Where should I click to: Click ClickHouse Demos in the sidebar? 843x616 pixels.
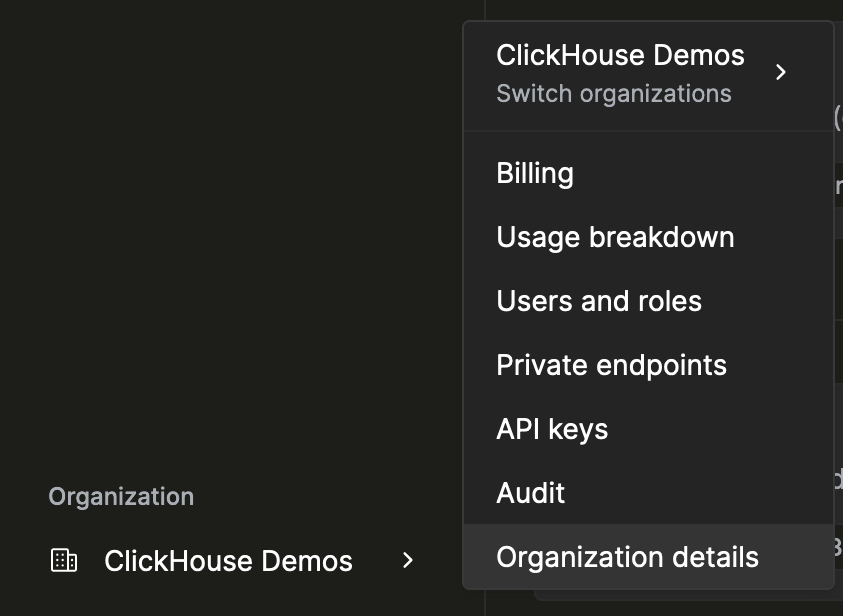(228, 561)
